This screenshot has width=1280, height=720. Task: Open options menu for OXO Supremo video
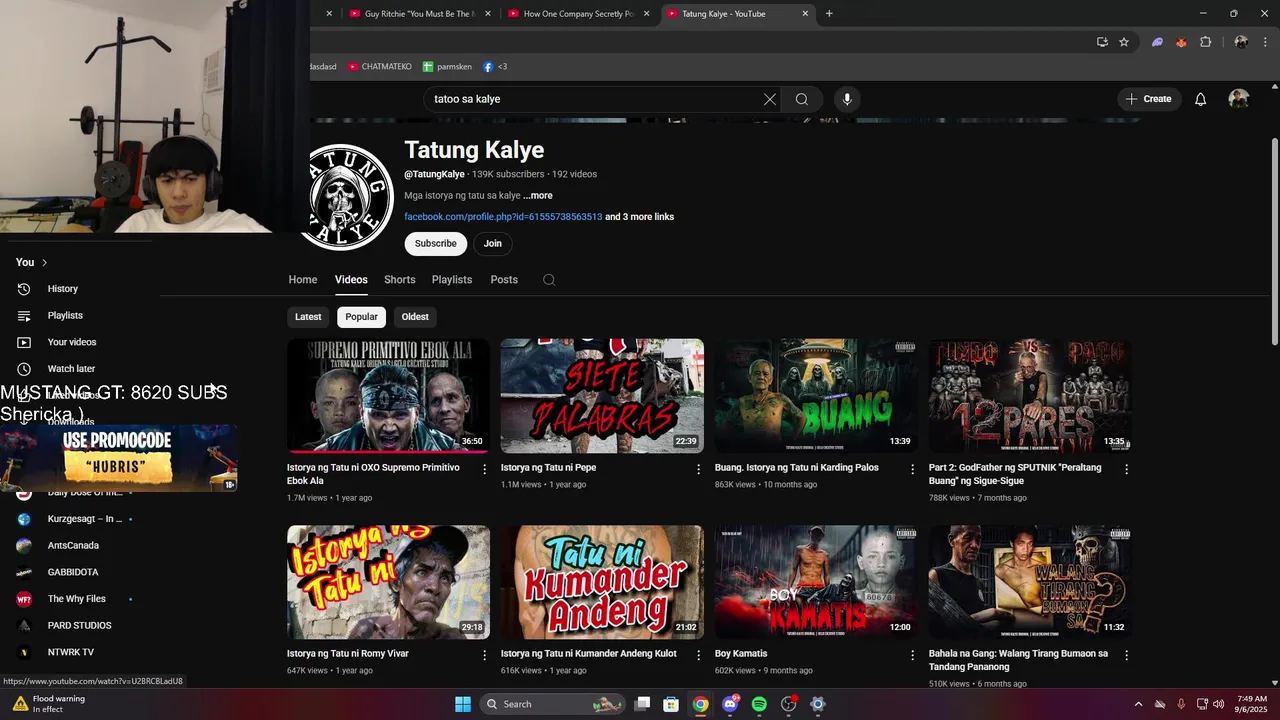[x=485, y=469]
